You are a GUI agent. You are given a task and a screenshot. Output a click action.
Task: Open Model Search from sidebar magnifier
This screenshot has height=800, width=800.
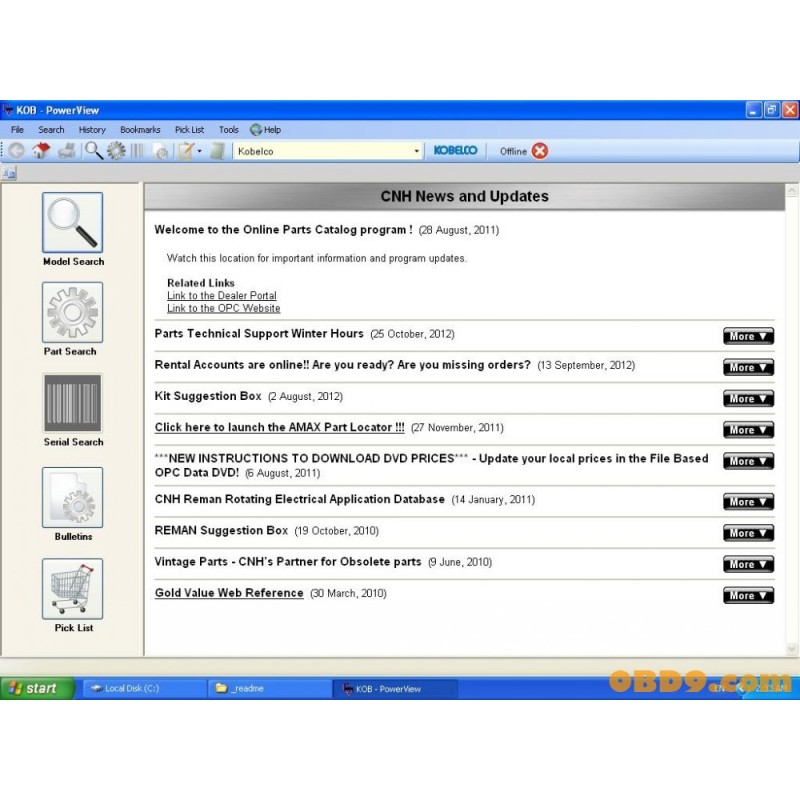[72, 222]
